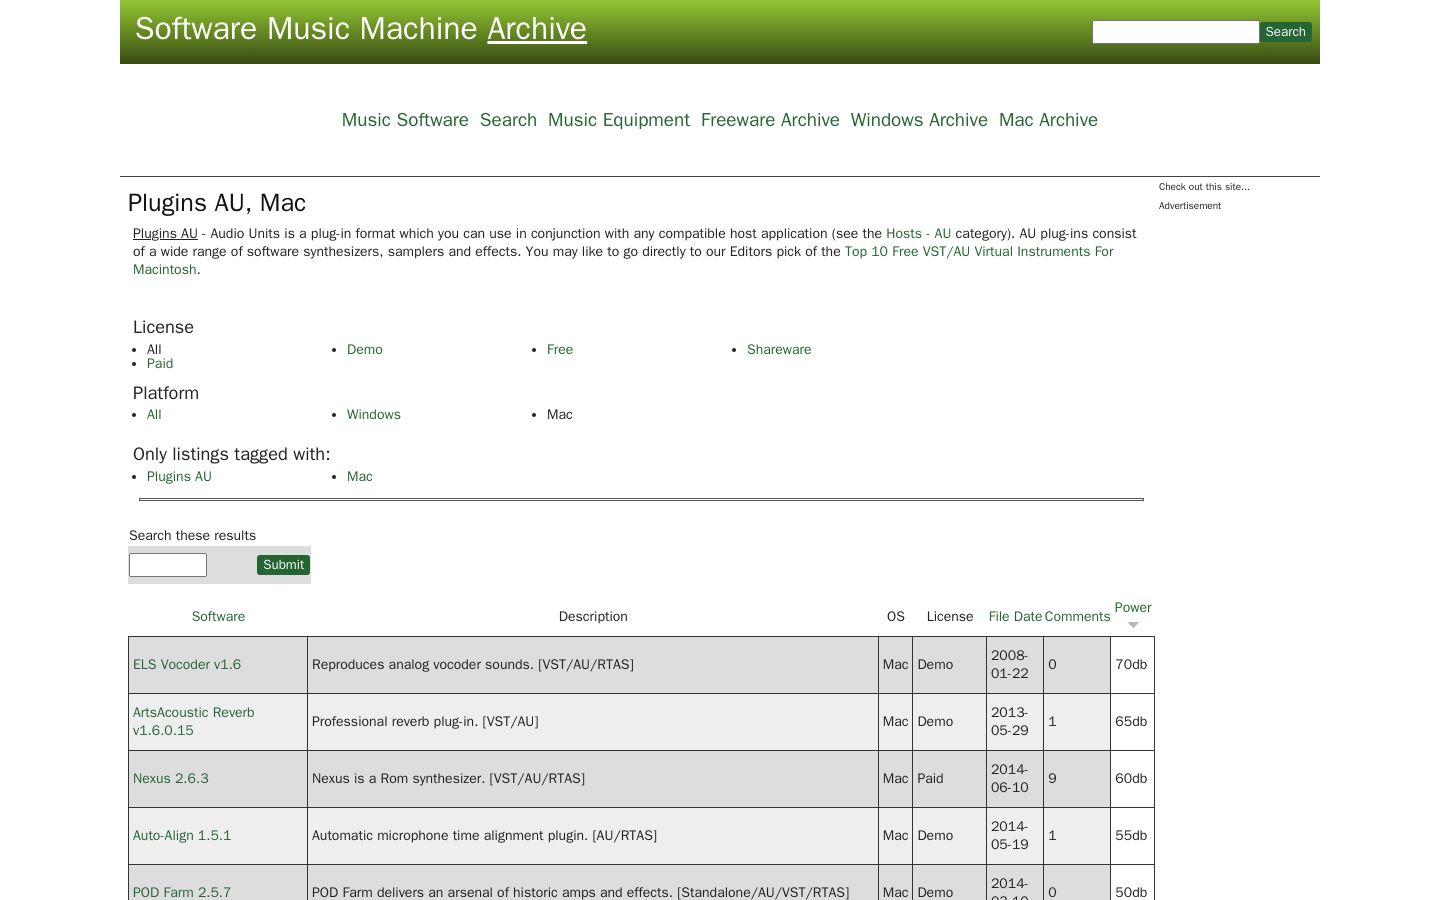Image resolution: width=1440 pixels, height=900 pixels.
Task: Filter license by Free
Action: point(560,350)
